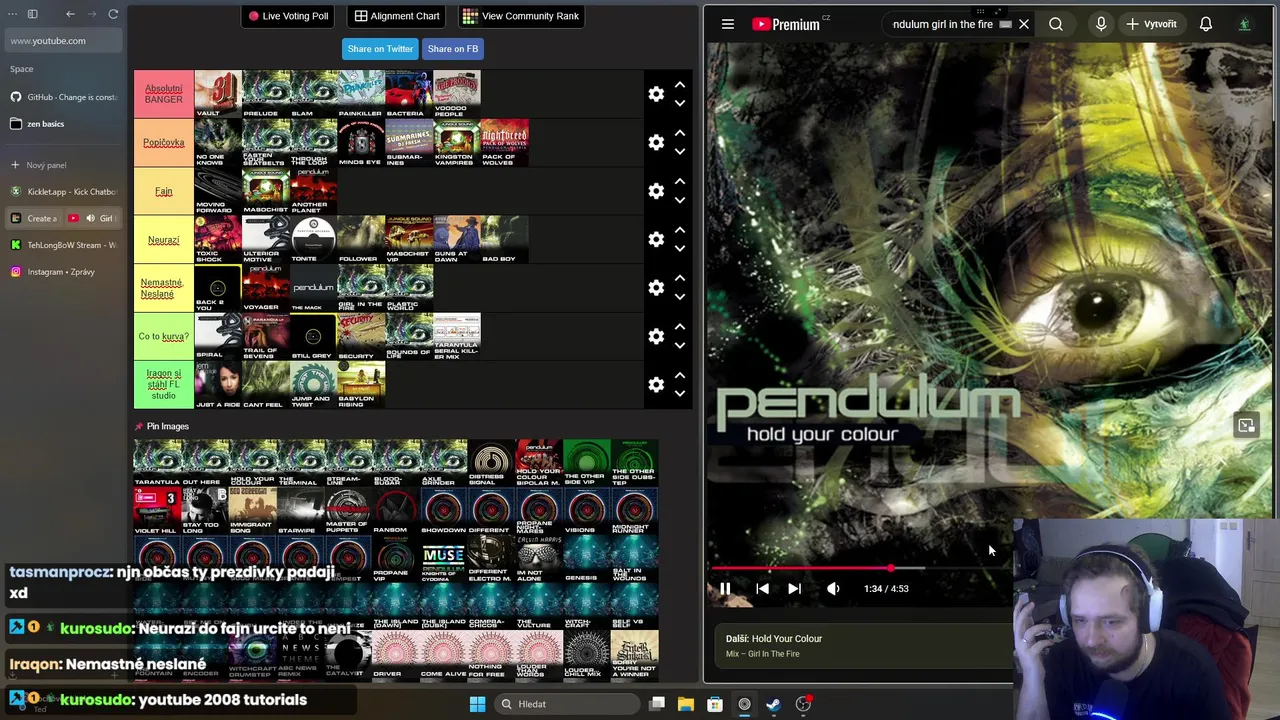Image resolution: width=1280 pixels, height=720 pixels.
Task: Skip to previous video
Action: (x=762, y=589)
